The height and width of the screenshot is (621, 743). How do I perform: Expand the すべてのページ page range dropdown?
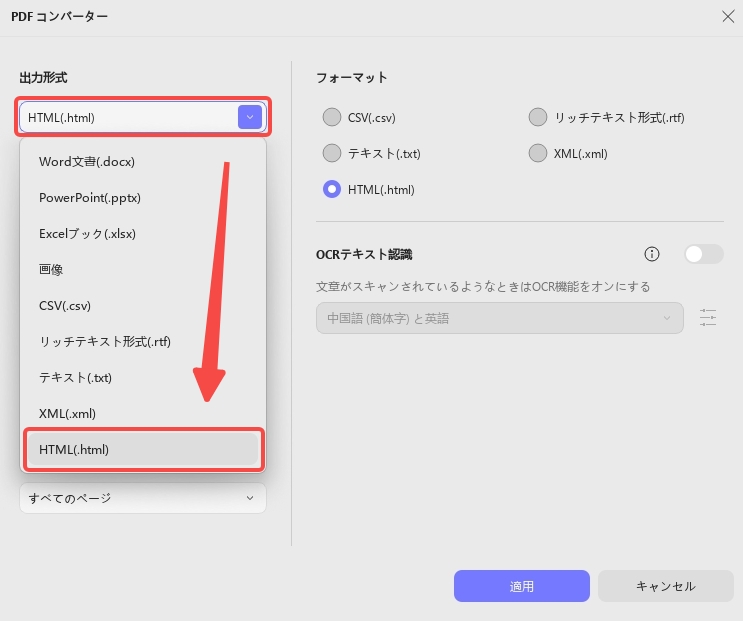(143, 498)
